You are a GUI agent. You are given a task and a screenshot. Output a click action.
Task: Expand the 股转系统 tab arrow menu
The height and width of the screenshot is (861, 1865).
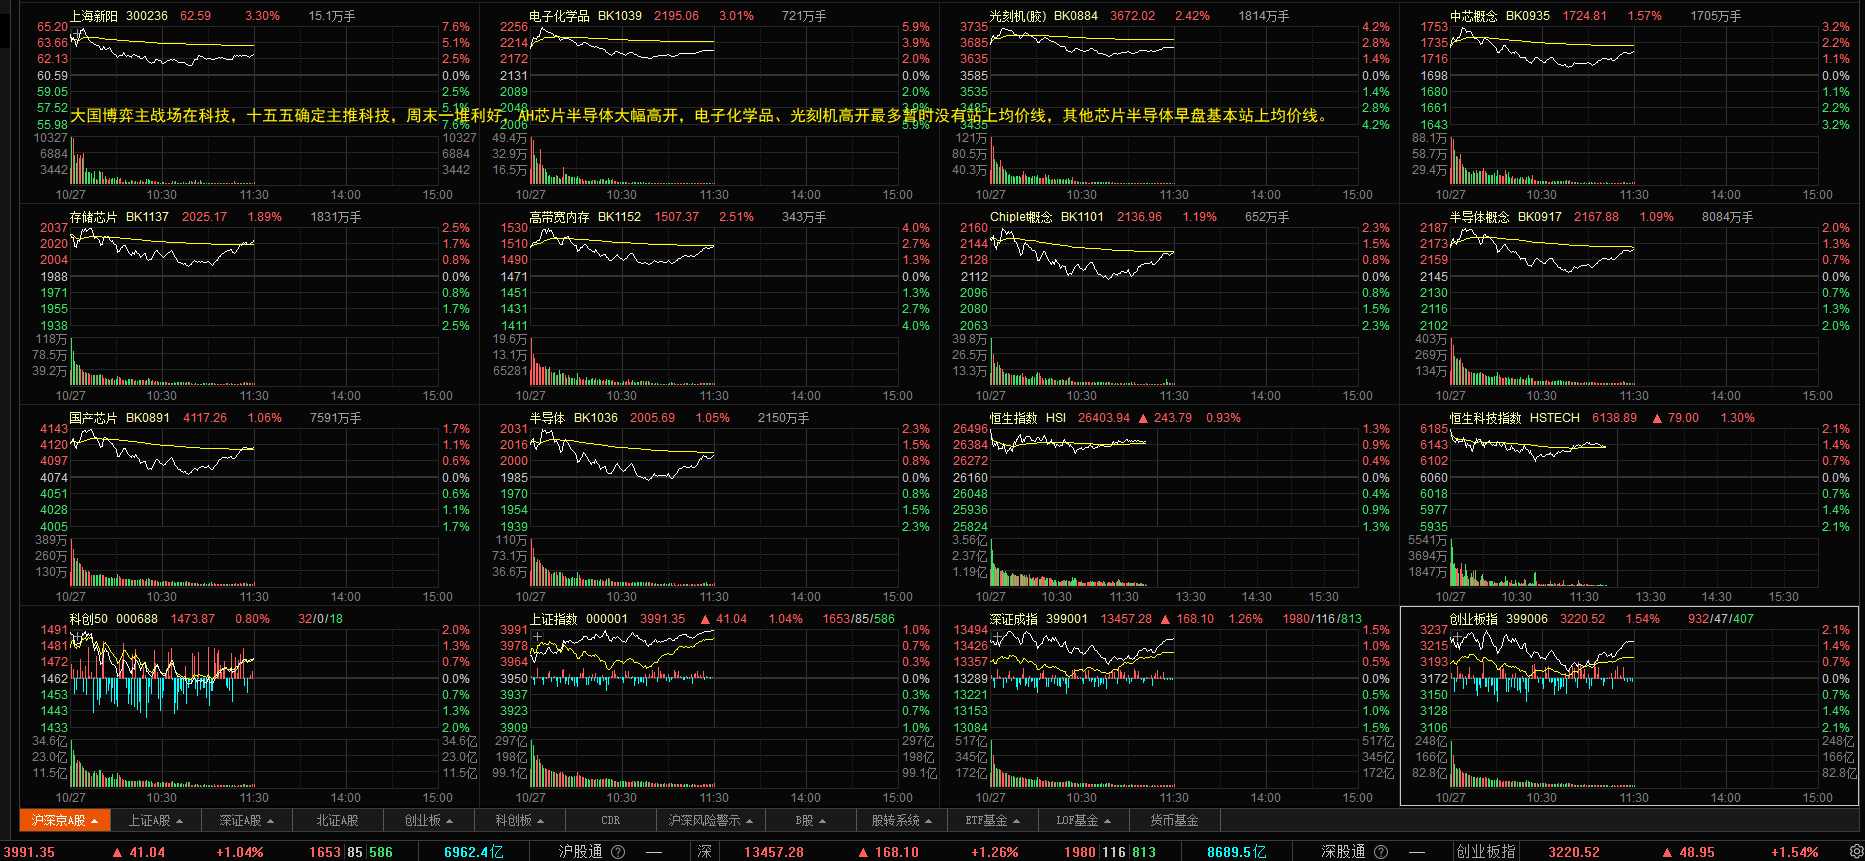click(x=928, y=821)
